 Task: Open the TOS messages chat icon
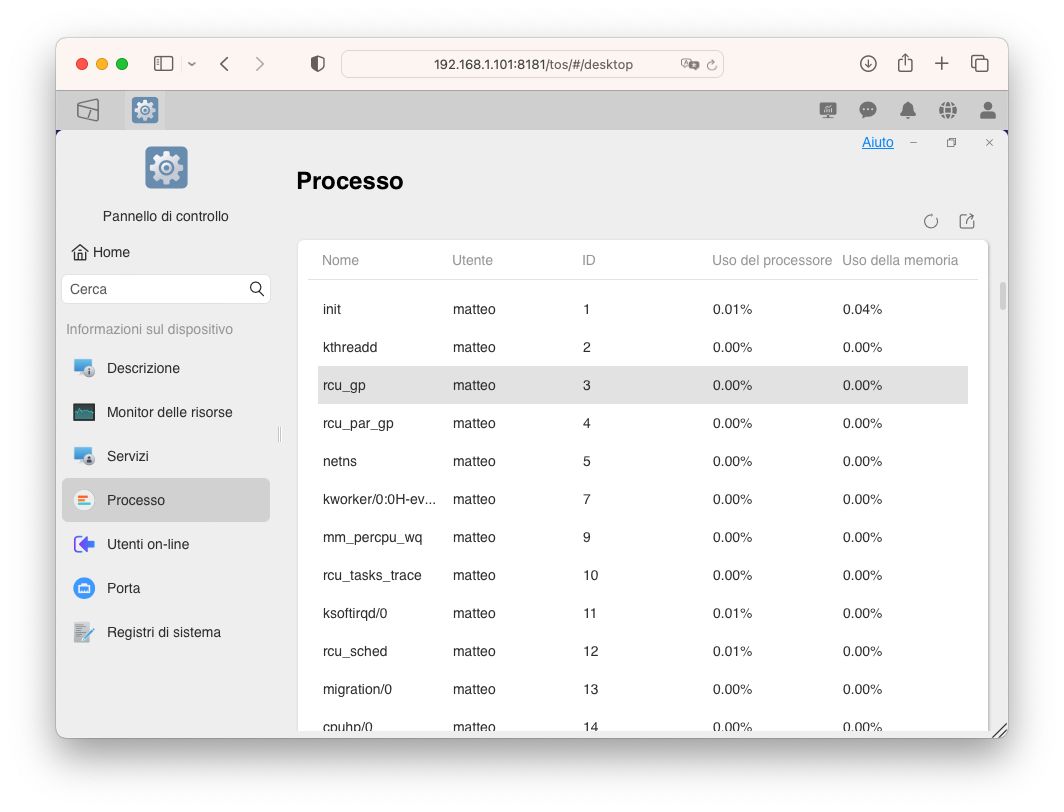point(868,110)
